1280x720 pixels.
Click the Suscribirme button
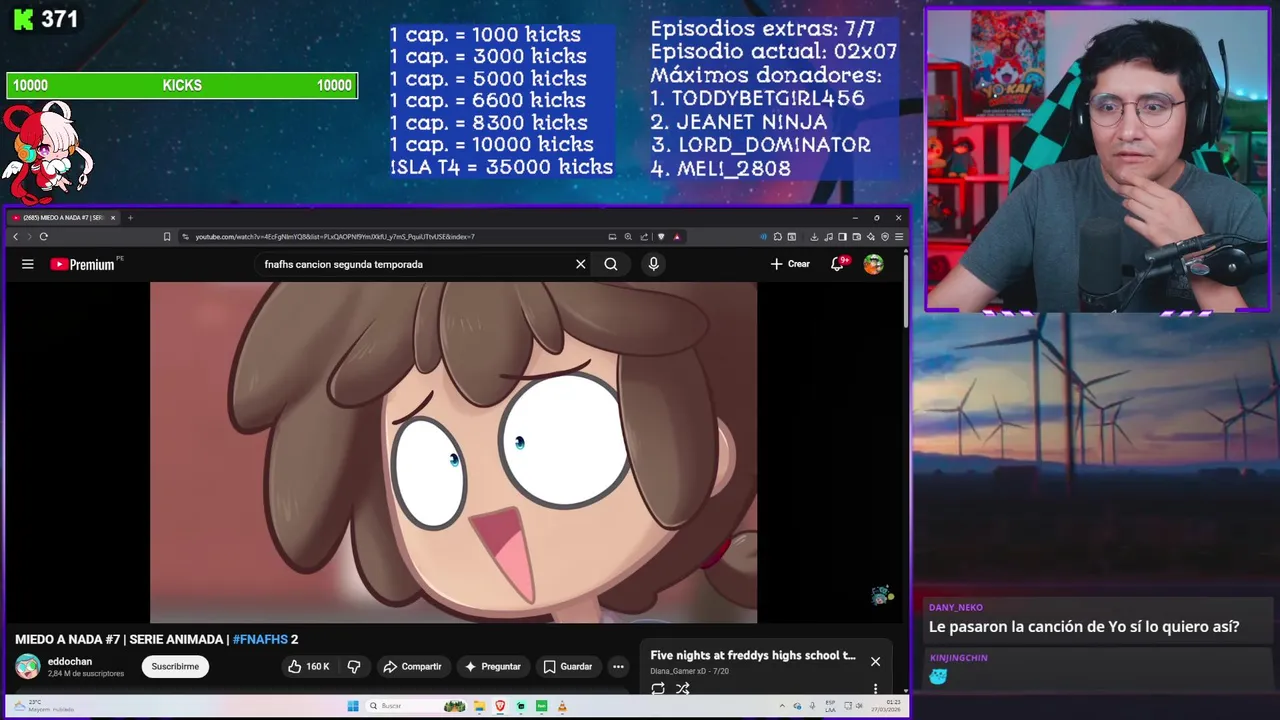tap(175, 667)
